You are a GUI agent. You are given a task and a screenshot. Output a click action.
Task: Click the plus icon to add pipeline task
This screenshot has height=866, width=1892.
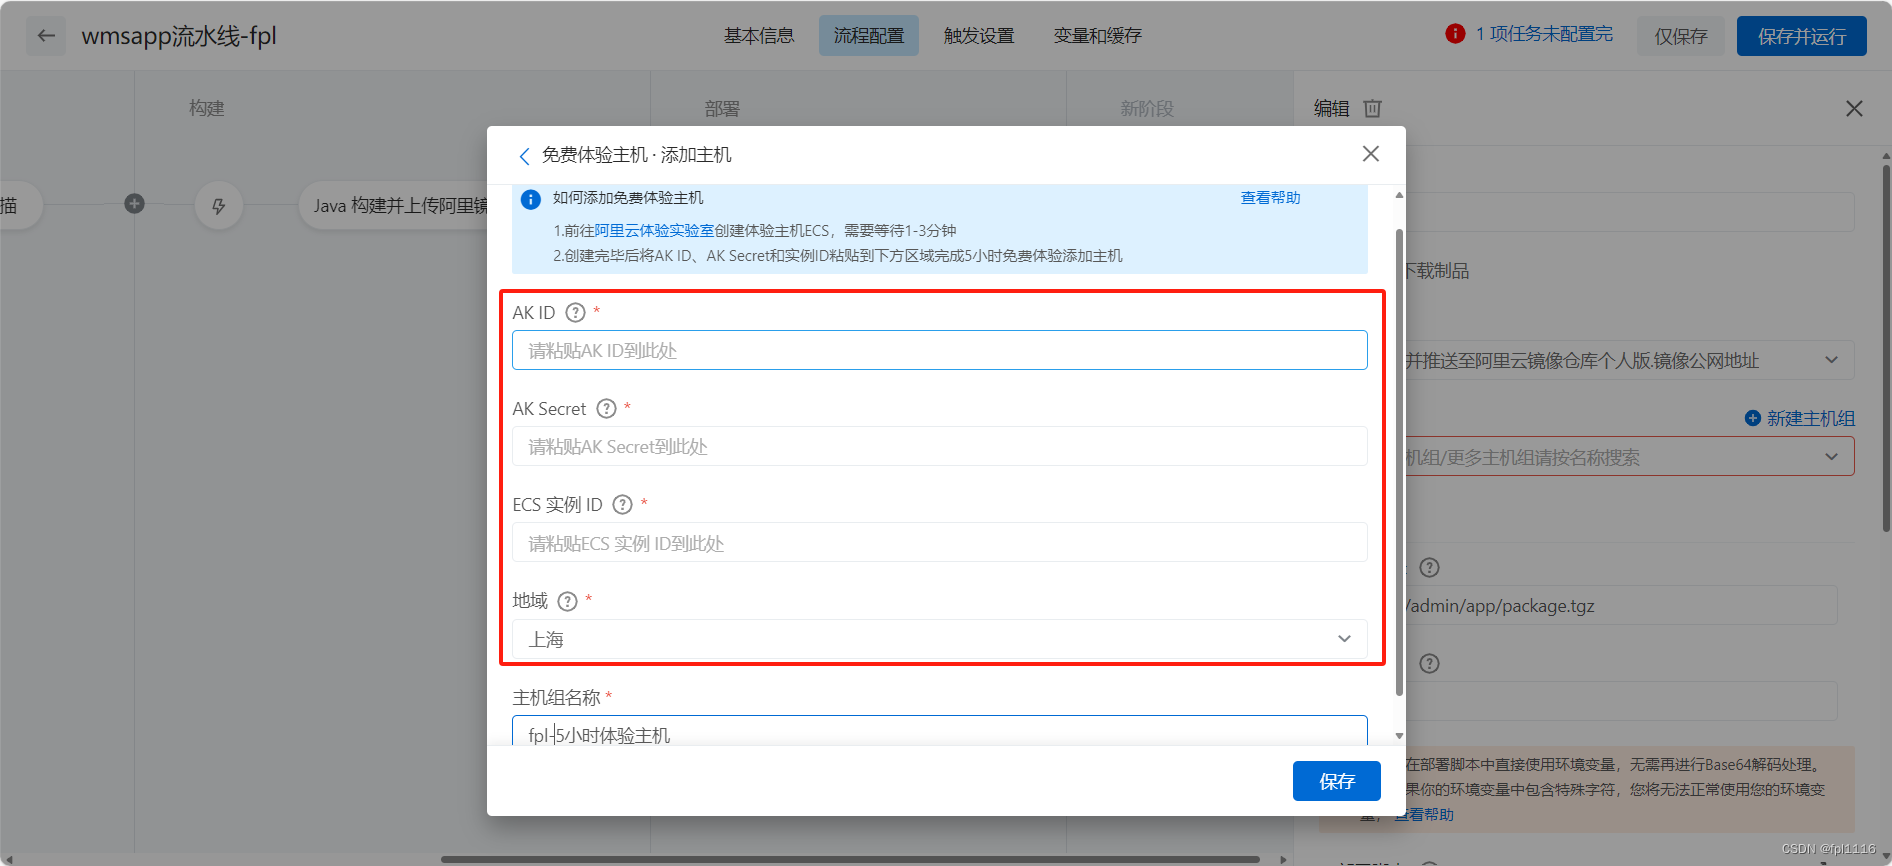pos(134,204)
